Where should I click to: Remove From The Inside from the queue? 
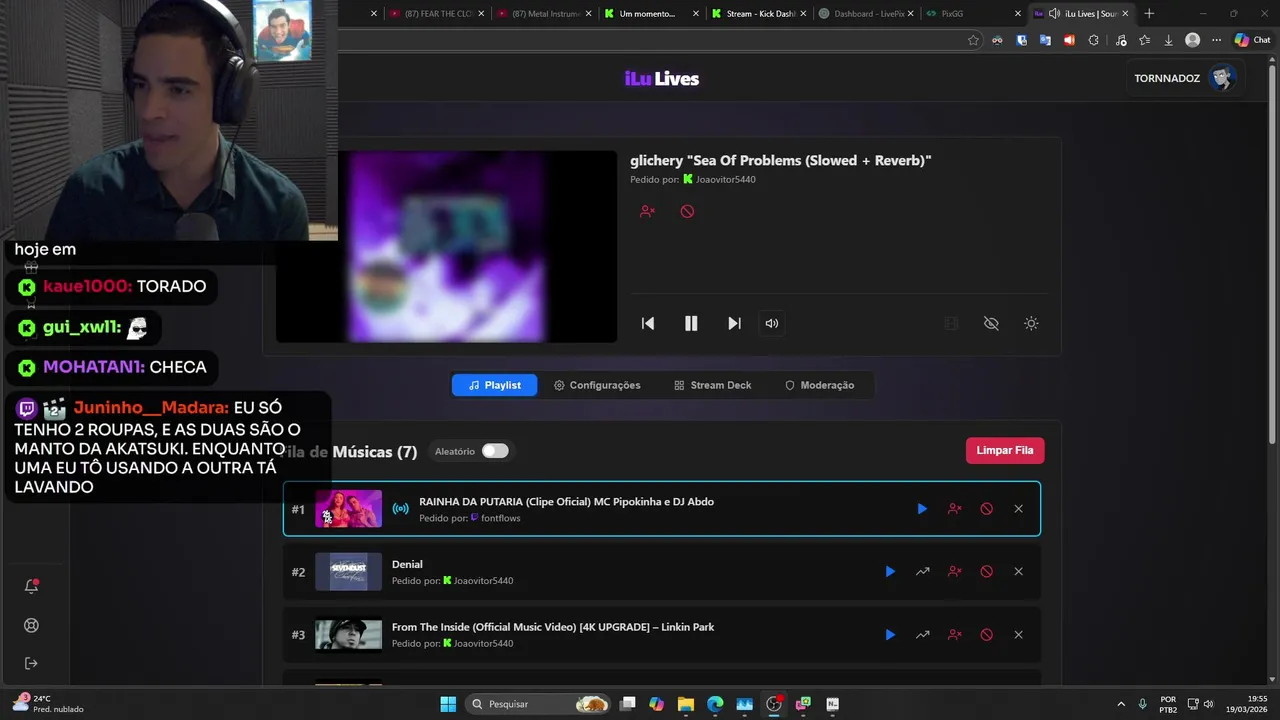[x=1018, y=635]
